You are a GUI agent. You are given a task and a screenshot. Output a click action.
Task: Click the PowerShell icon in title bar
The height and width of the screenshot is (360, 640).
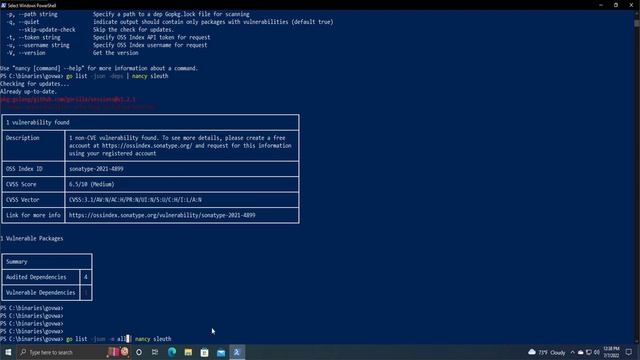[4, 5]
